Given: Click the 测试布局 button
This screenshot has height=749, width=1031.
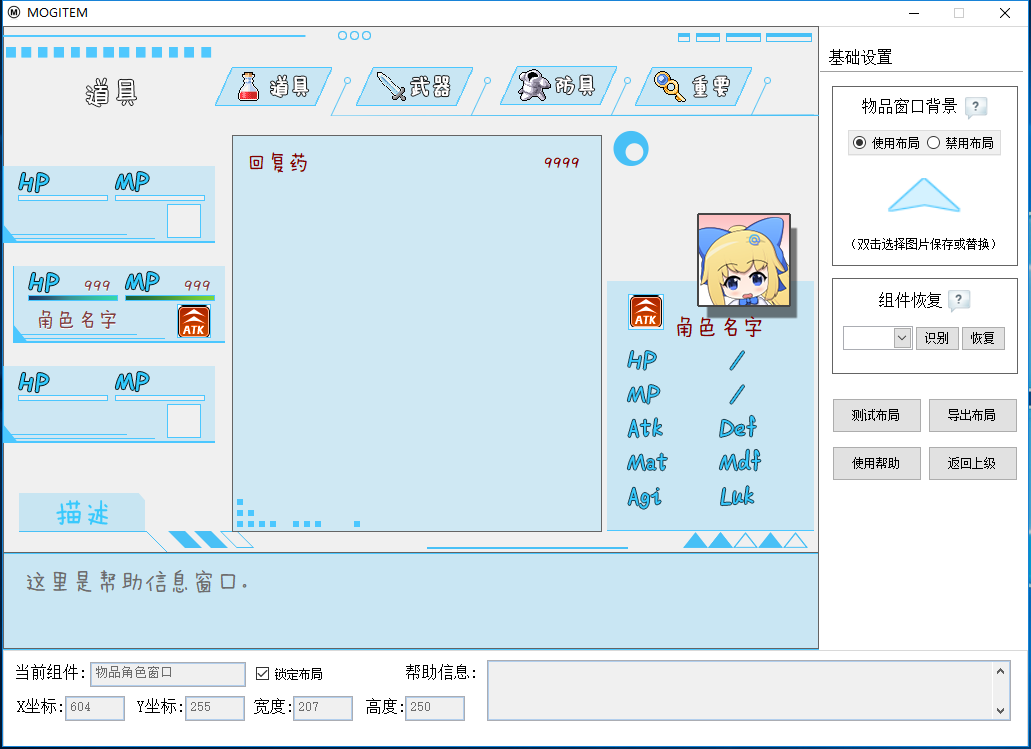Looking at the screenshot, I should (x=876, y=416).
